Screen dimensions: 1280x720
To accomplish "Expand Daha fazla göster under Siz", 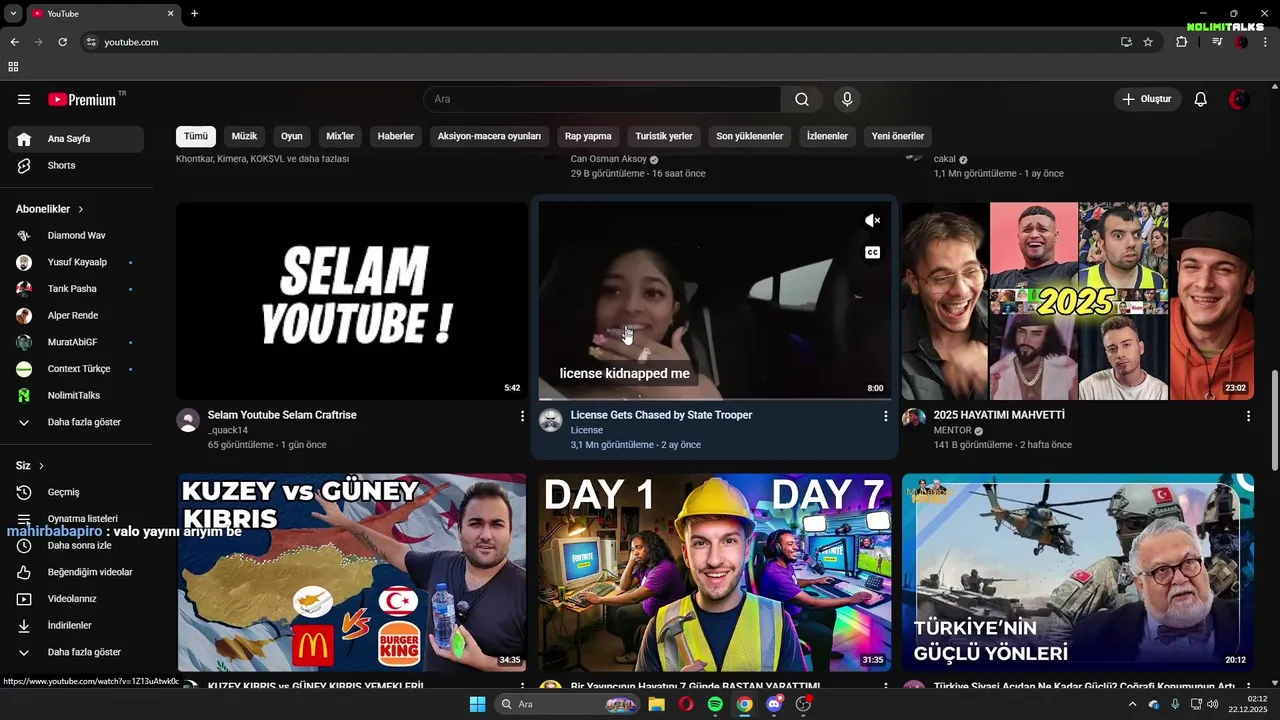I will [76, 652].
